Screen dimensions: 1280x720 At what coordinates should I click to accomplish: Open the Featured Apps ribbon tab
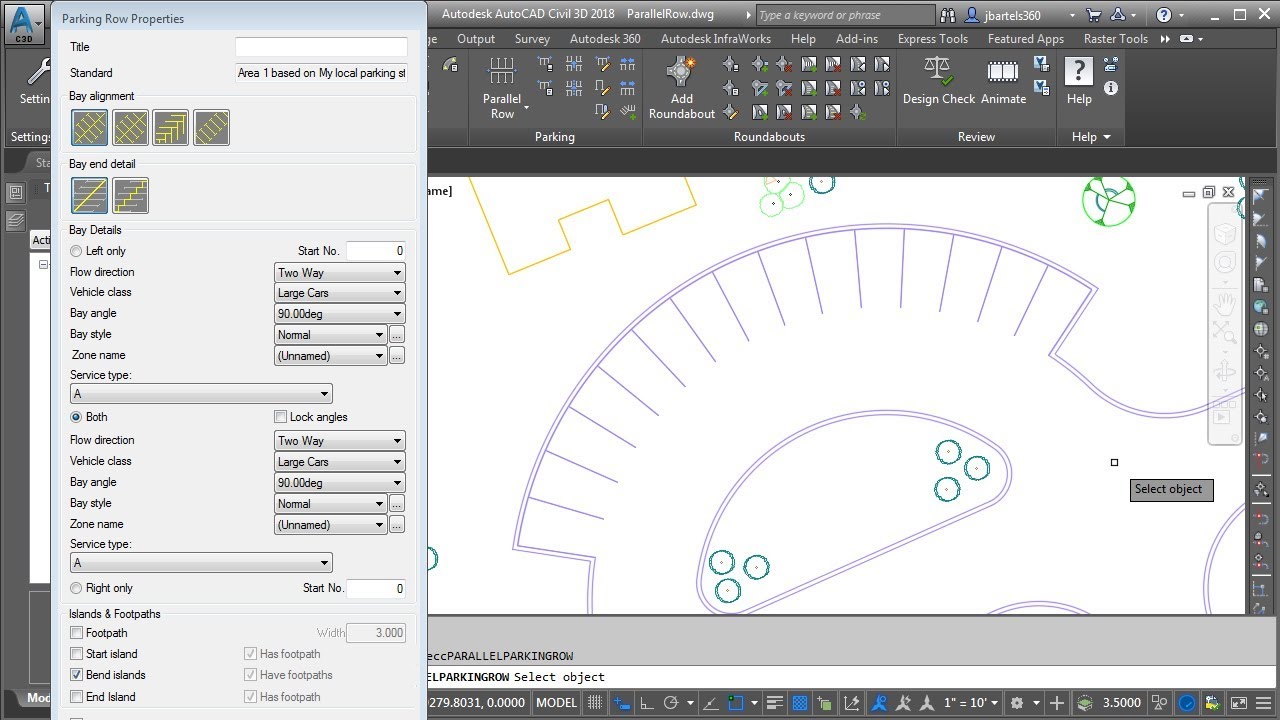[x=1026, y=39]
